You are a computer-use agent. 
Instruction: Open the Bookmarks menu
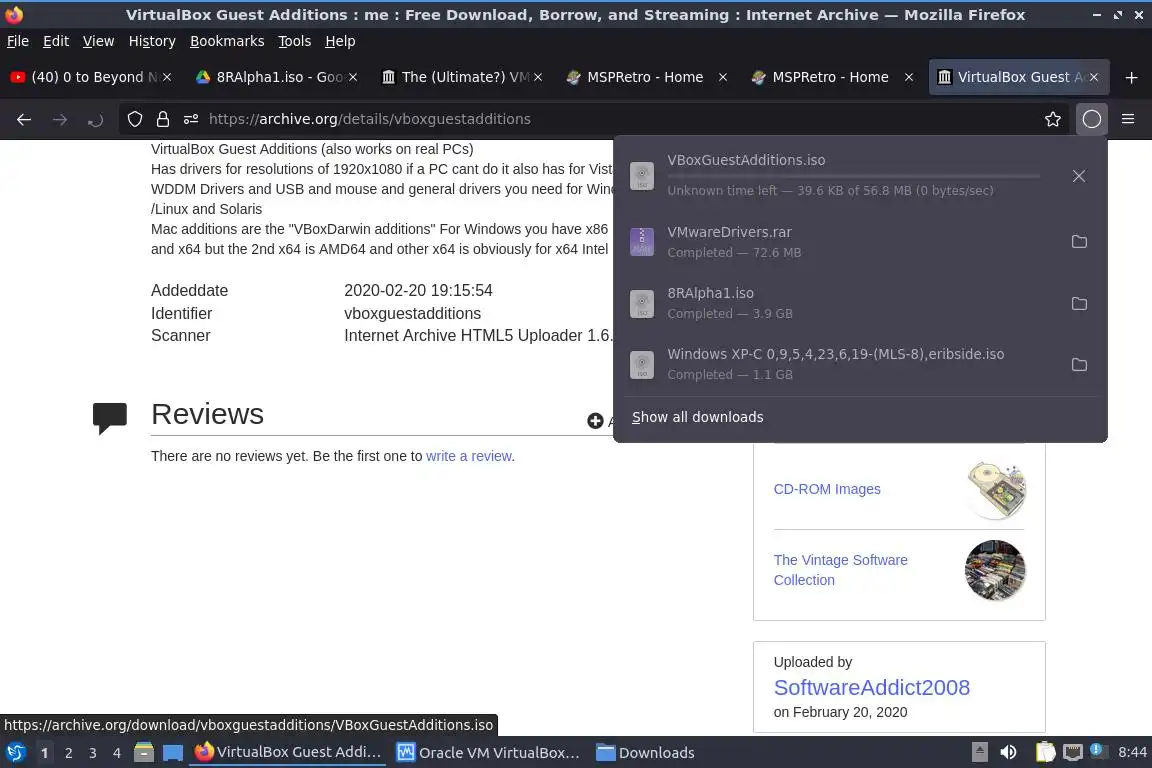pos(227,41)
